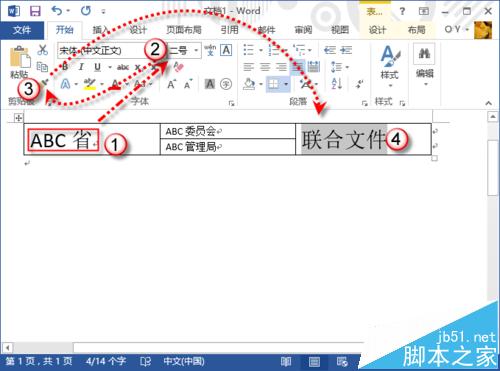Switch to the 插入 tab
The image size is (500, 371).
pyautogui.click(x=100, y=30)
